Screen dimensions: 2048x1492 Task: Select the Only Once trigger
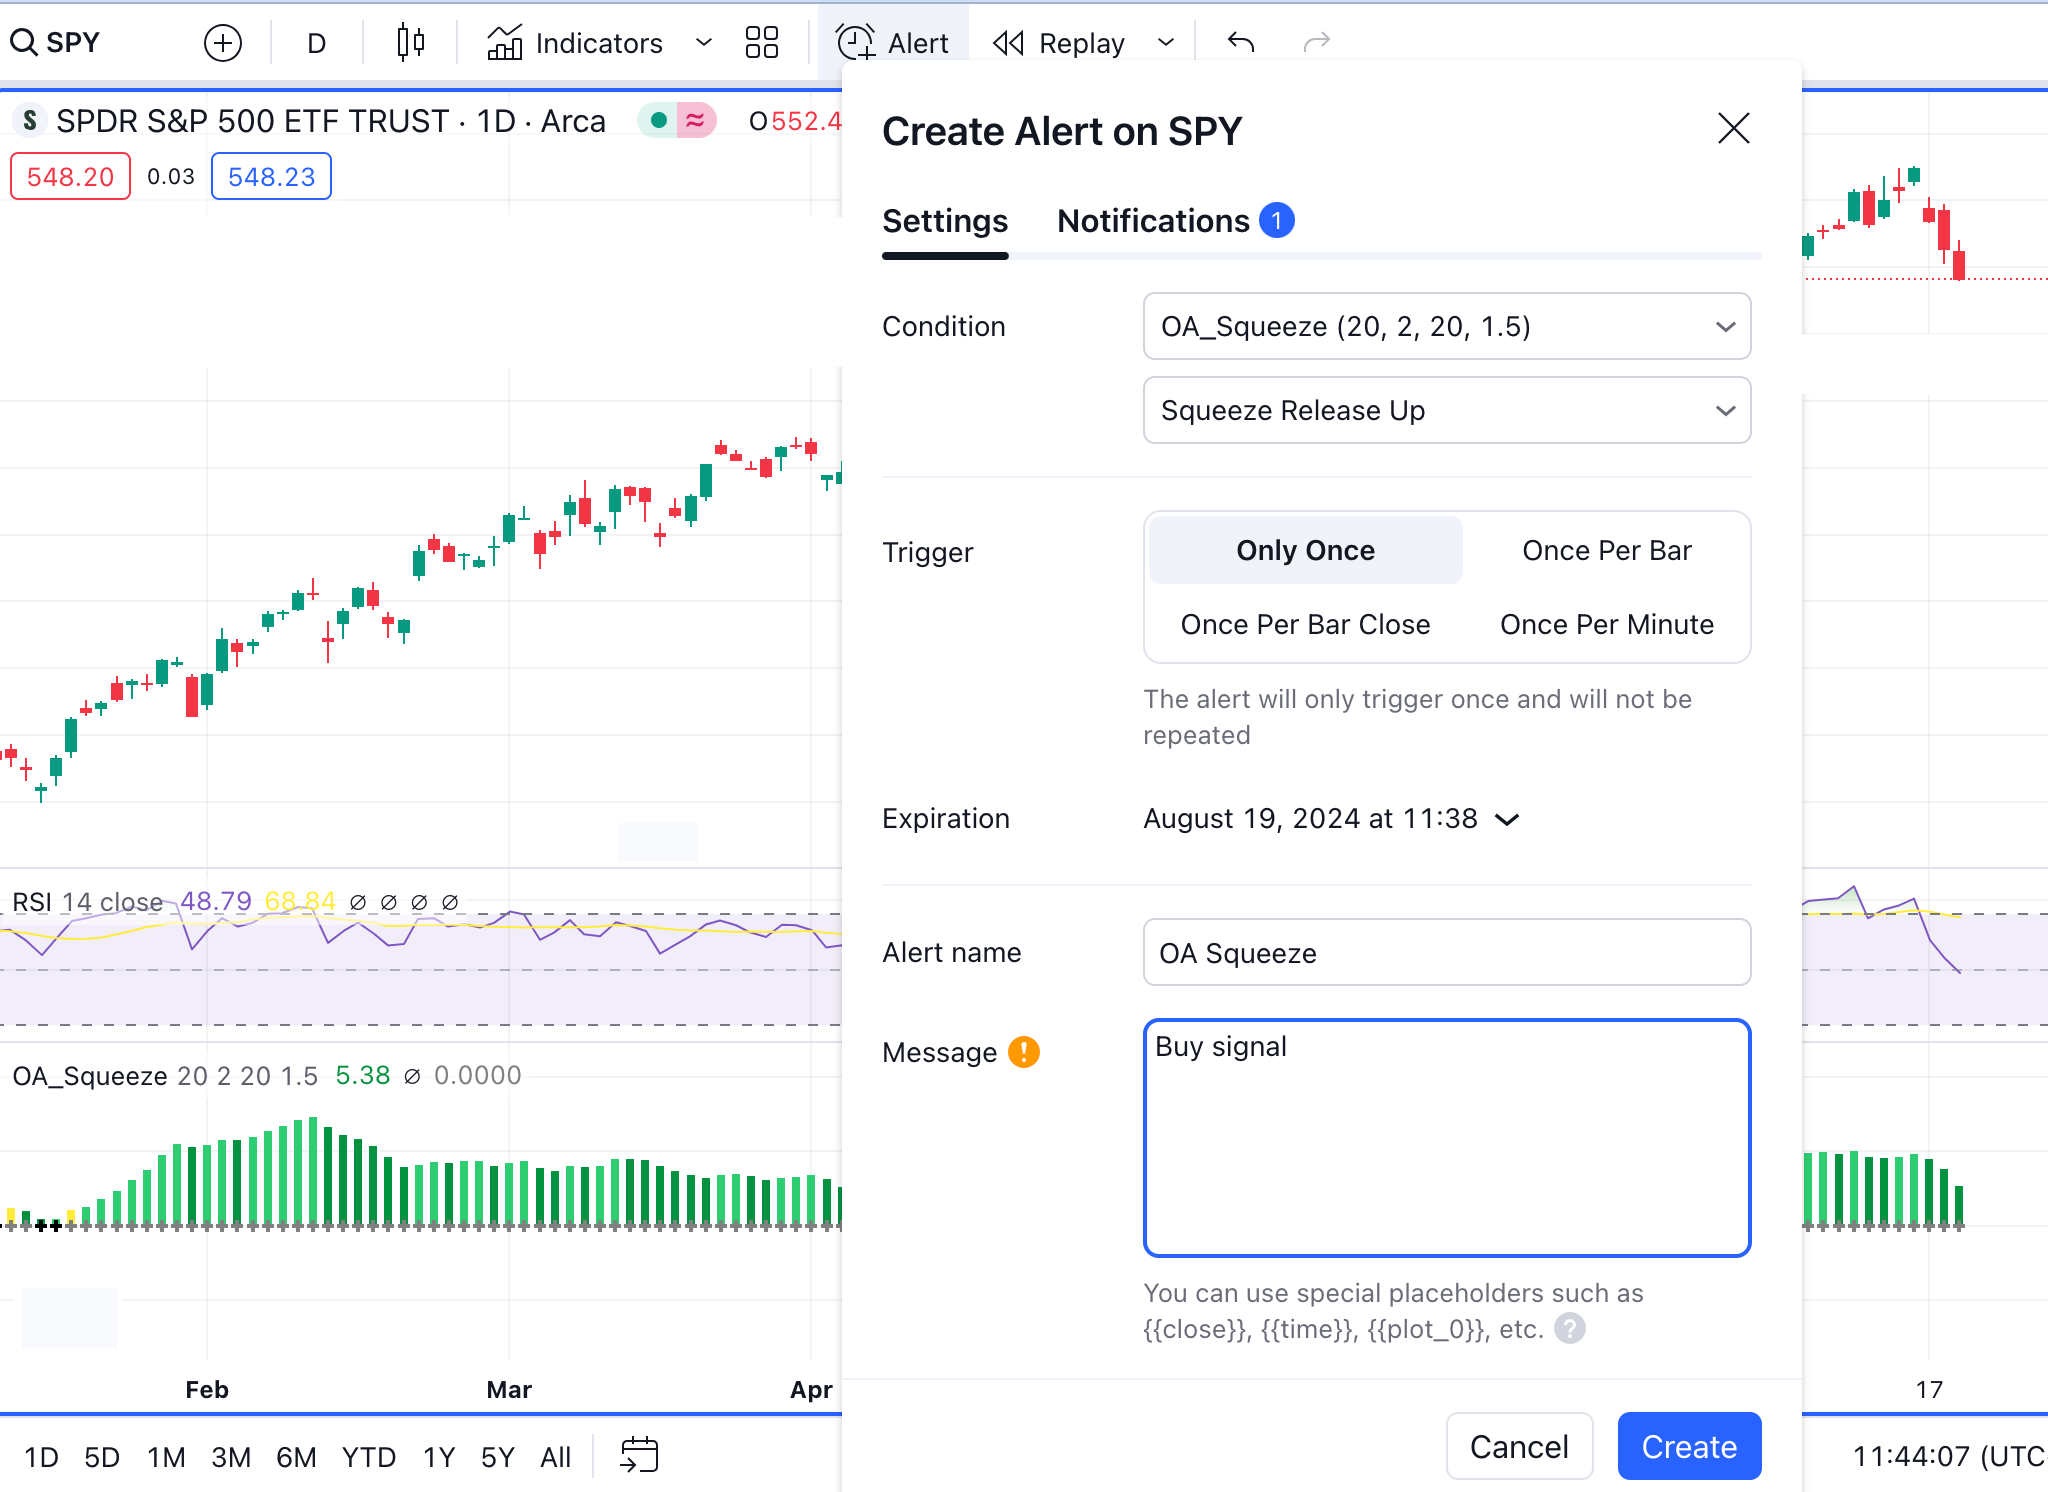point(1306,550)
